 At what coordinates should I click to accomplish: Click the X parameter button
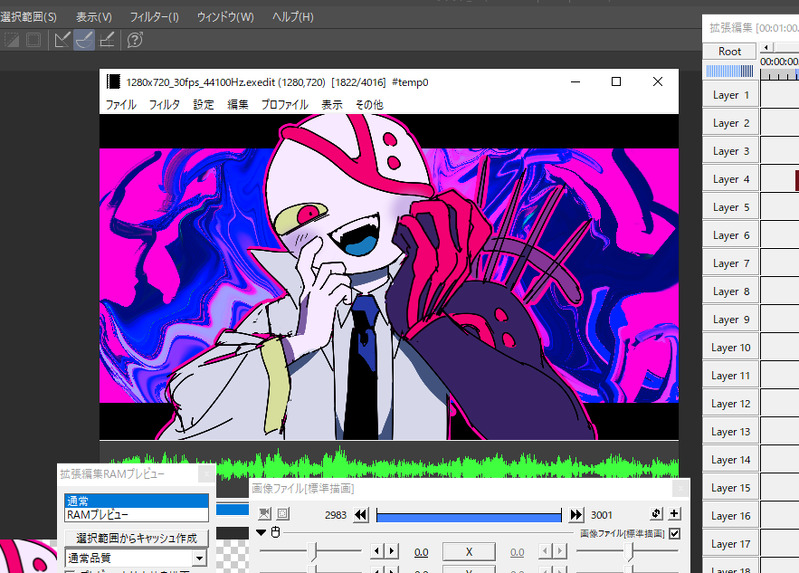pos(469,552)
